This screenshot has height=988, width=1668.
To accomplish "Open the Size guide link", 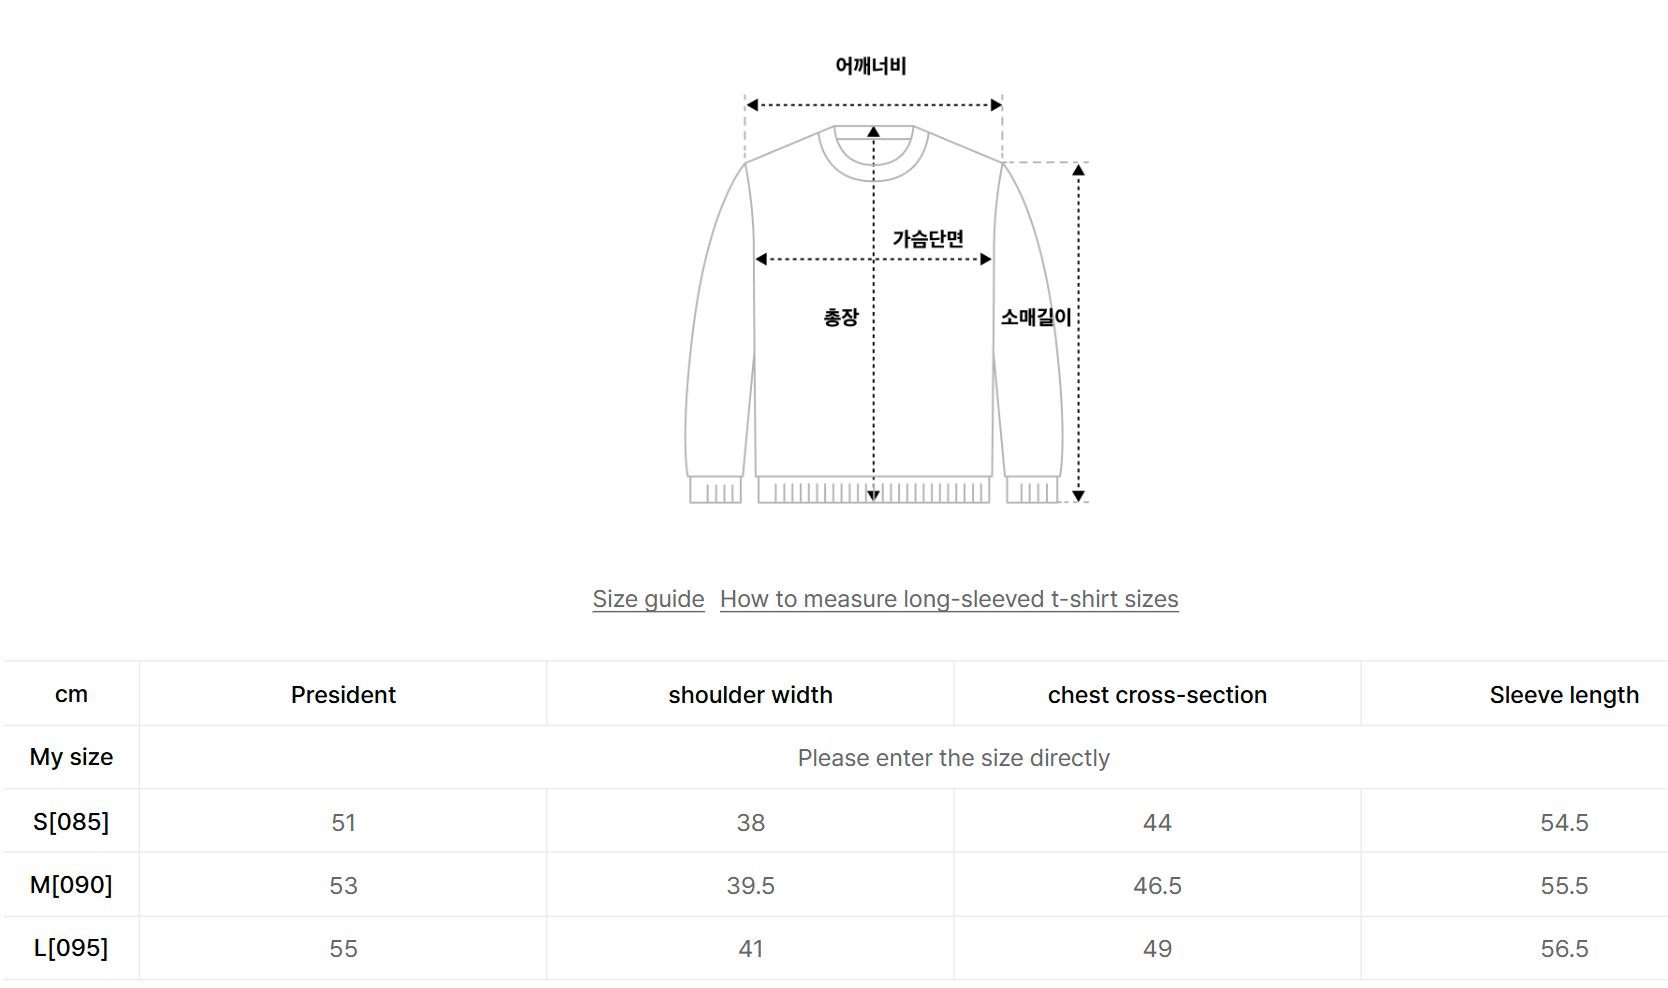I will [x=648, y=599].
